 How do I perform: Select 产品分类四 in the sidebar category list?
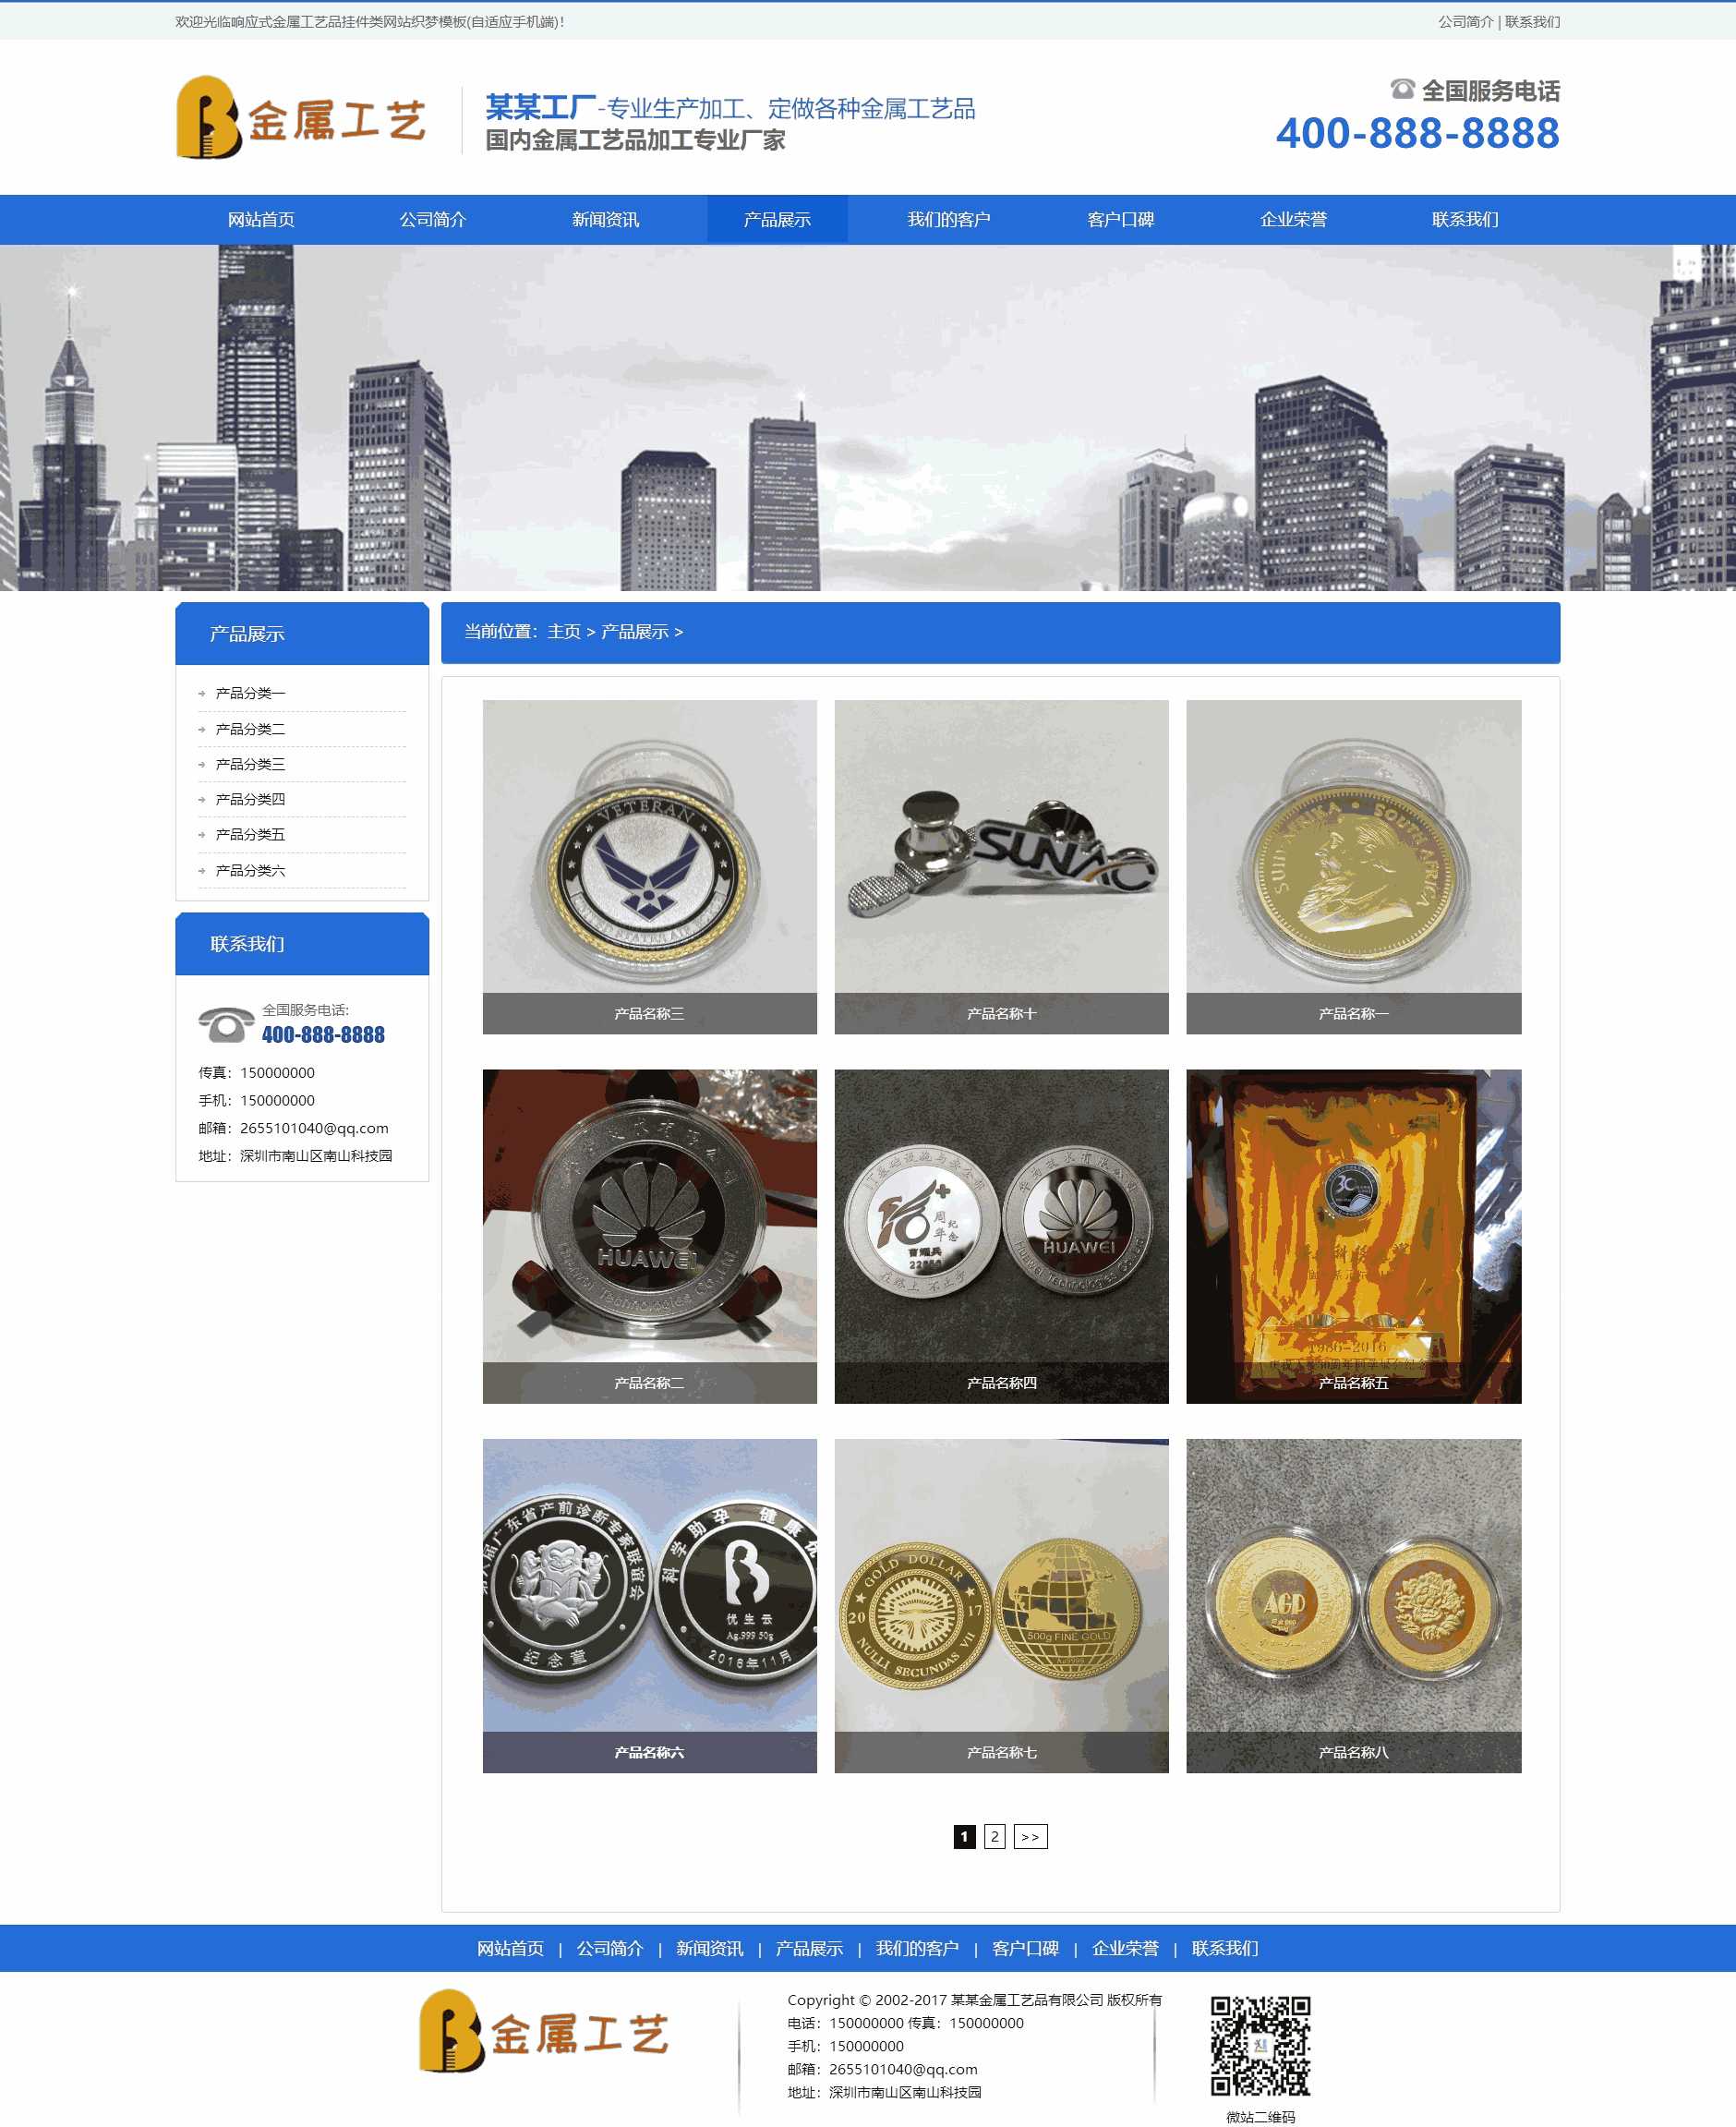[250, 799]
